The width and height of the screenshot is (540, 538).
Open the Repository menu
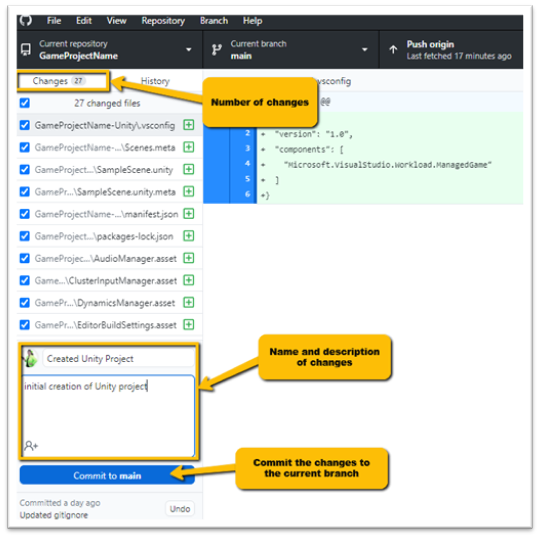coord(163,21)
